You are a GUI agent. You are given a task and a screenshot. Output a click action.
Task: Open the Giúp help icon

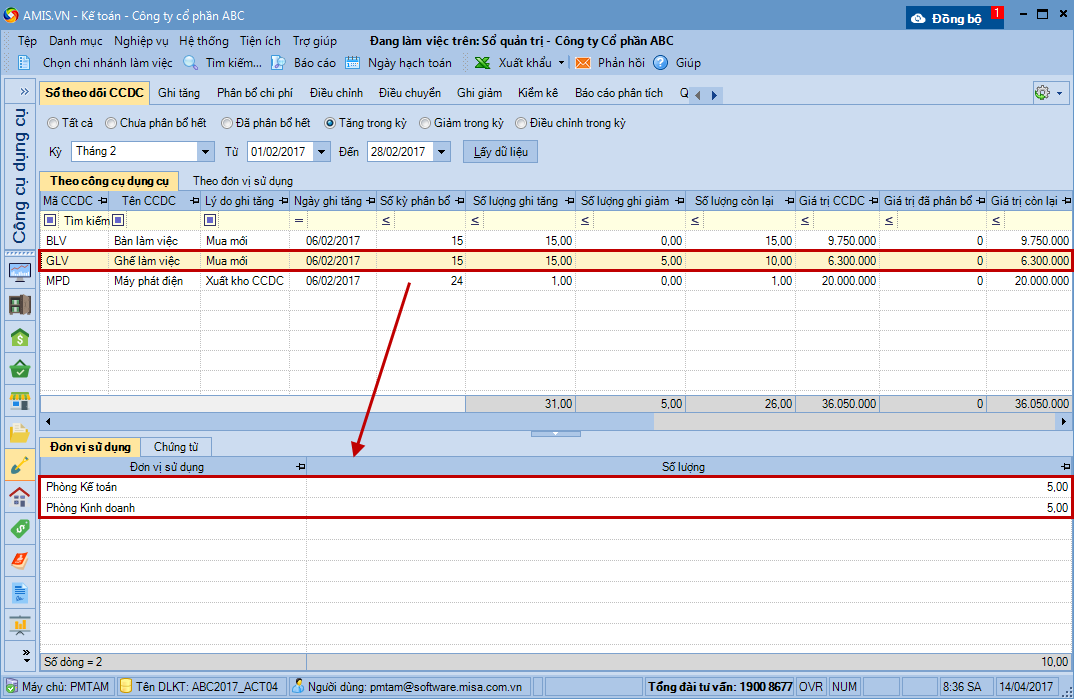tap(661, 63)
